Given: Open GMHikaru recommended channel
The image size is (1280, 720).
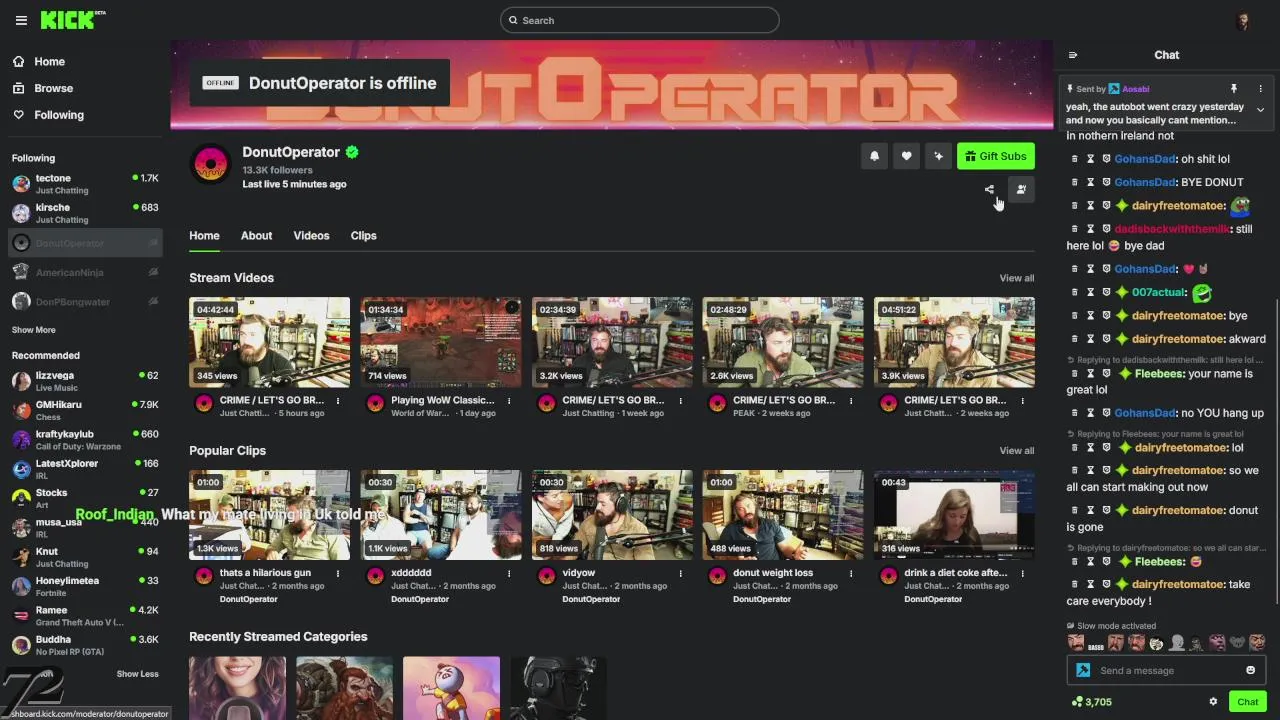Looking at the screenshot, I should [85, 410].
